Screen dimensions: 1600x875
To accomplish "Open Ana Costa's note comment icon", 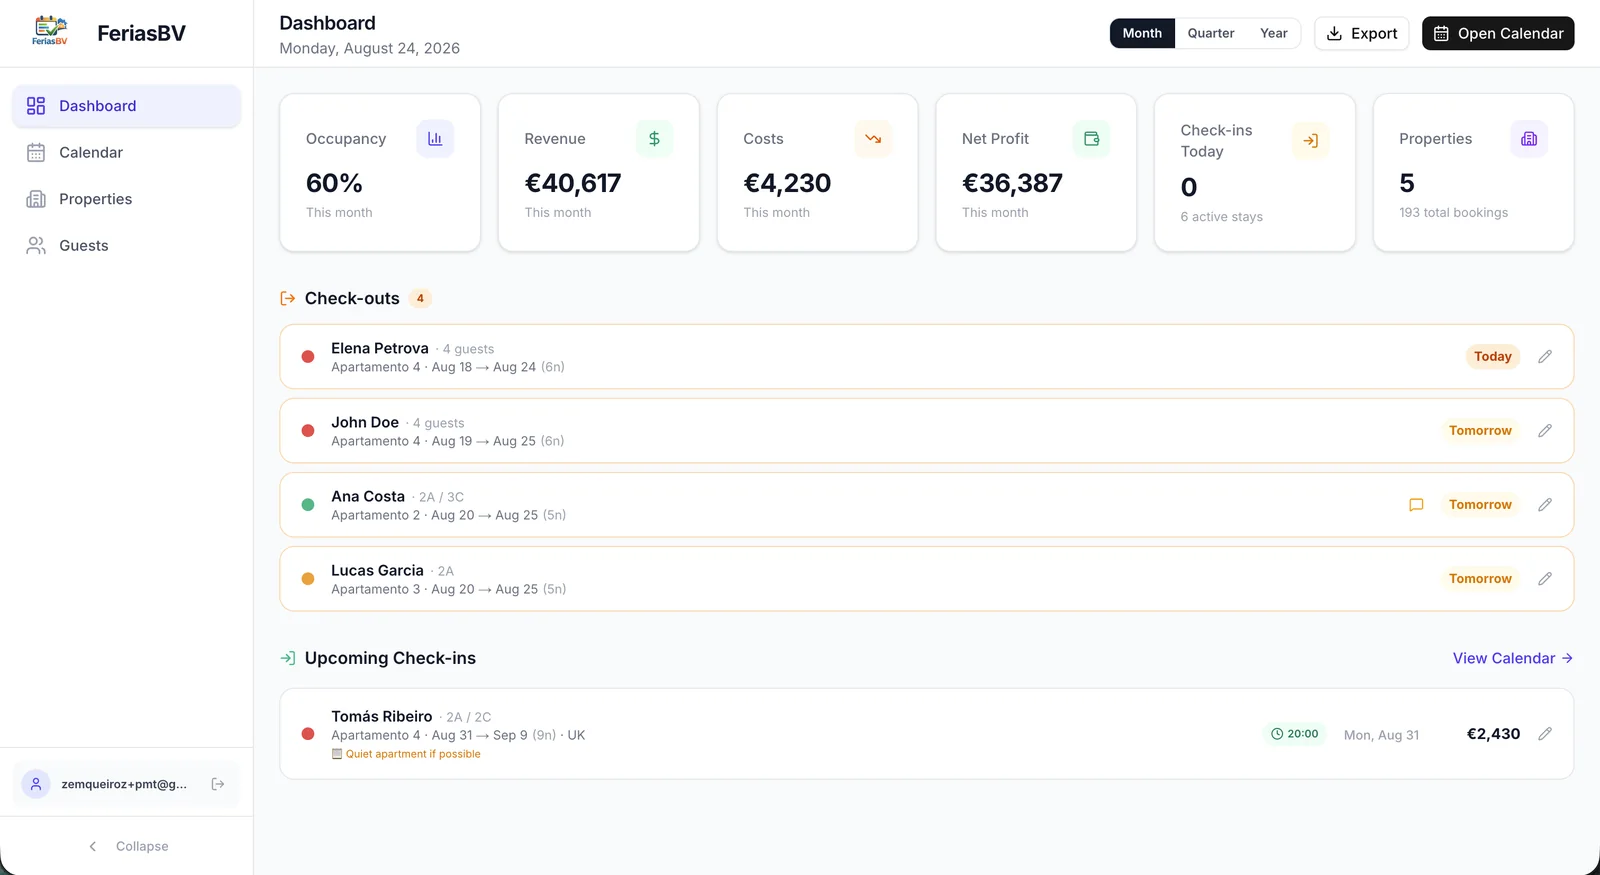I will (1416, 505).
